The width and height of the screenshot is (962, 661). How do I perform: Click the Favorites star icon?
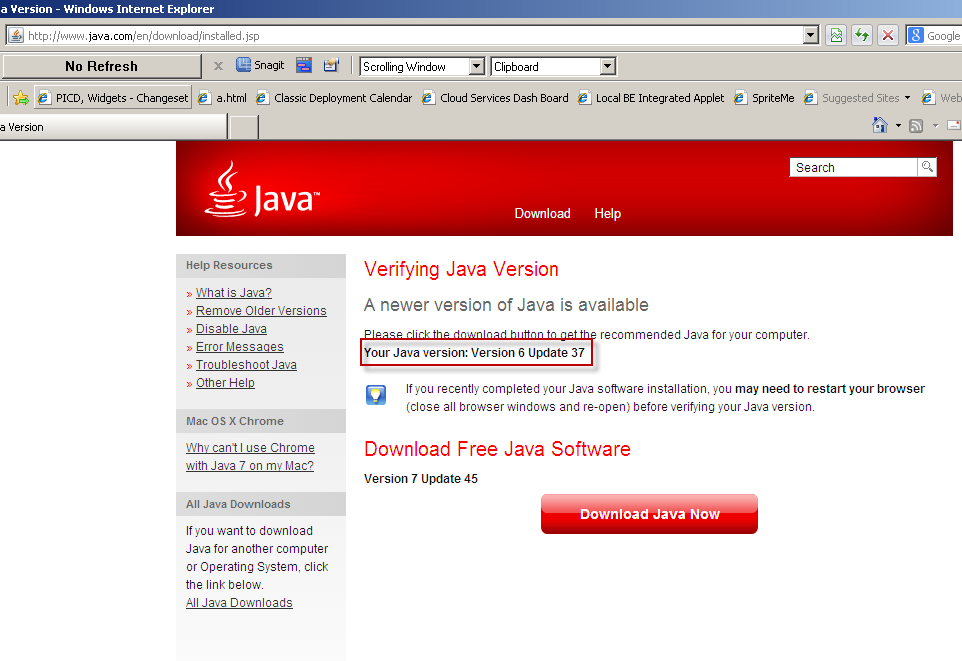coord(21,98)
